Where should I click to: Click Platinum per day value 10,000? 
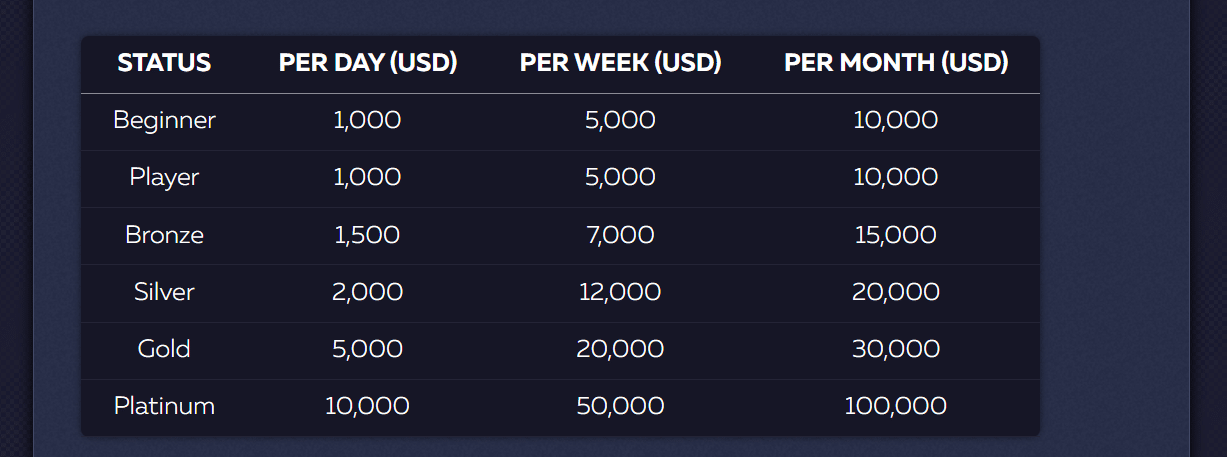coord(367,406)
